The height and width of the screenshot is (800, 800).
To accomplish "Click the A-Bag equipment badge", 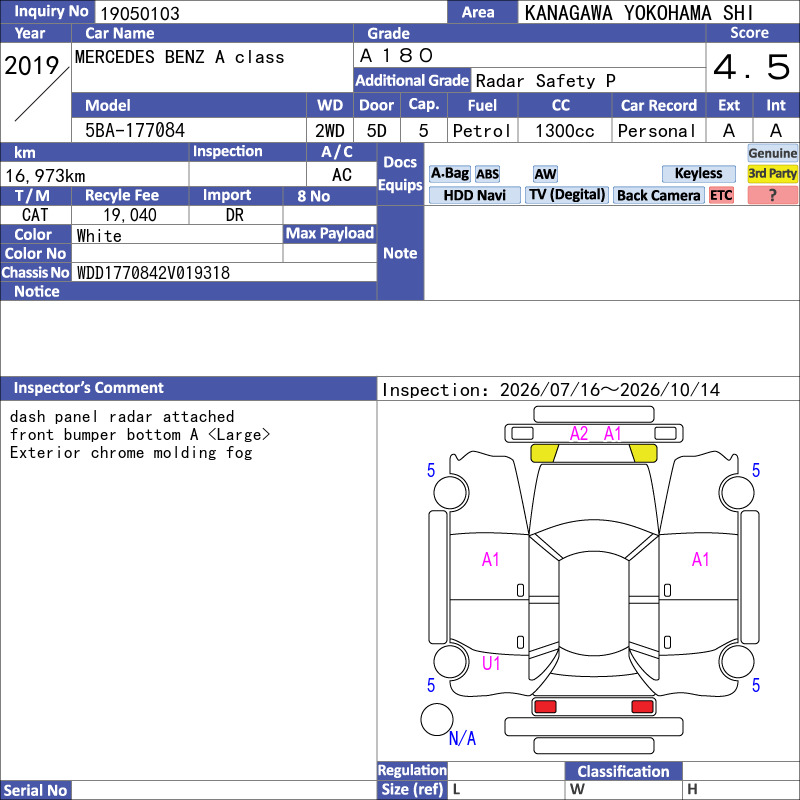I will (x=449, y=174).
